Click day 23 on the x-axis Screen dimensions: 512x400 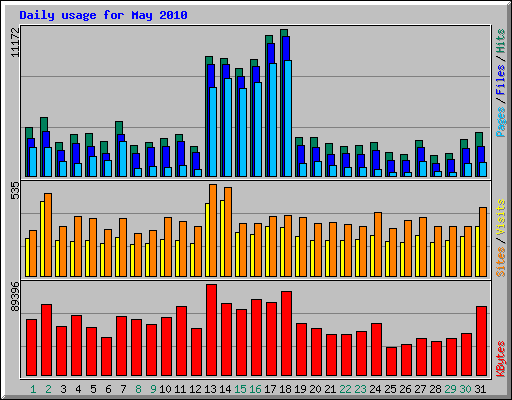click(360, 389)
